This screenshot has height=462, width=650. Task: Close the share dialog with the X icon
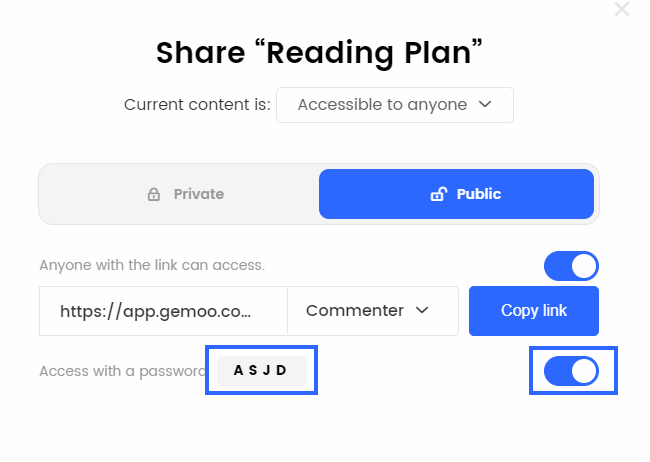(622, 9)
